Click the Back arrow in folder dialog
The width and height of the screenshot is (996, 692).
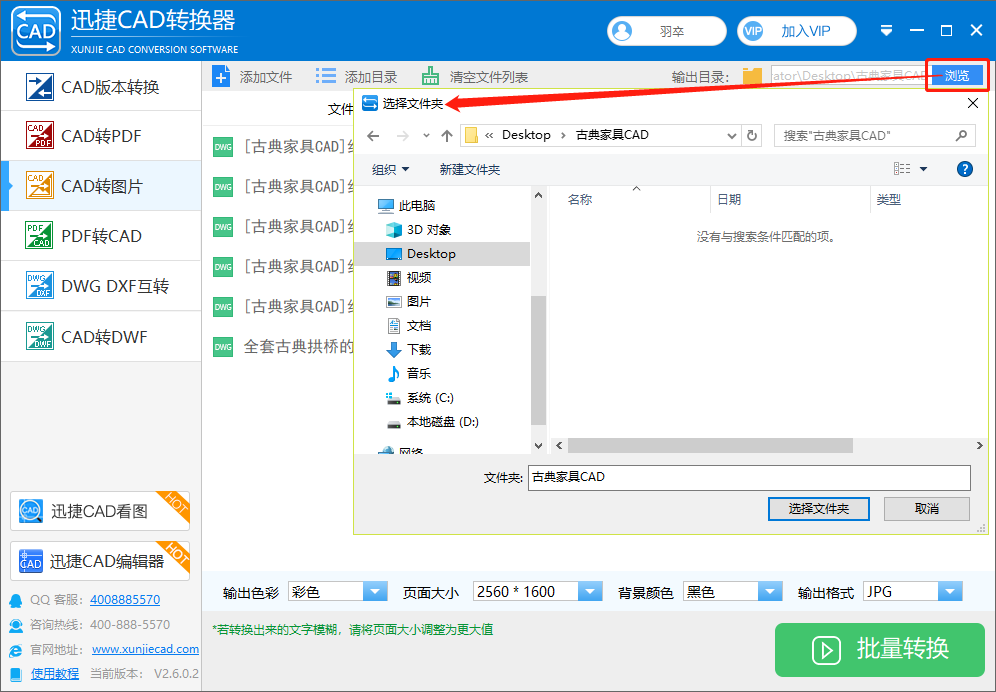(x=374, y=135)
